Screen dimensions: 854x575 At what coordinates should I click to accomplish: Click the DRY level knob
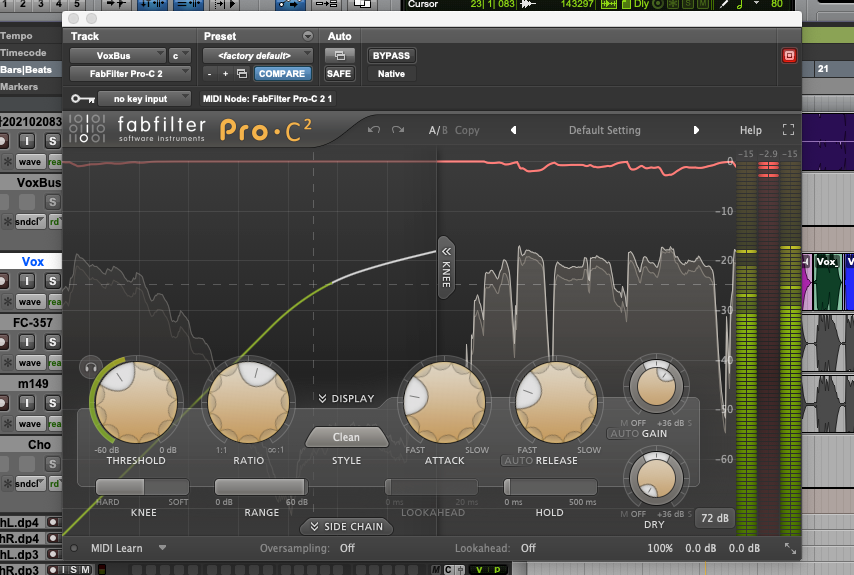(656, 478)
